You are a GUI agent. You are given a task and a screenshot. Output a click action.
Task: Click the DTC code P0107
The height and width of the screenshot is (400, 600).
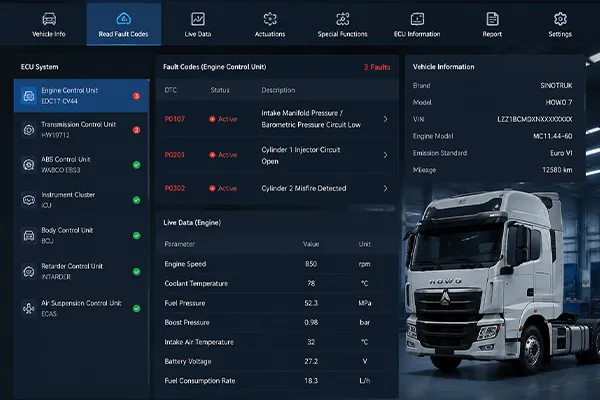pyautogui.click(x=174, y=119)
